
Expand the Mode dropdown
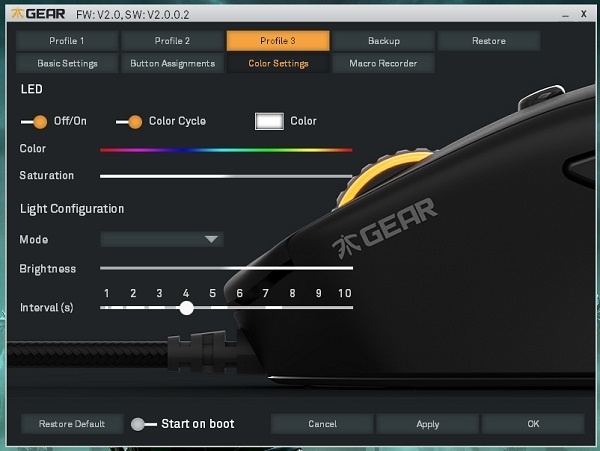[x=162, y=239]
